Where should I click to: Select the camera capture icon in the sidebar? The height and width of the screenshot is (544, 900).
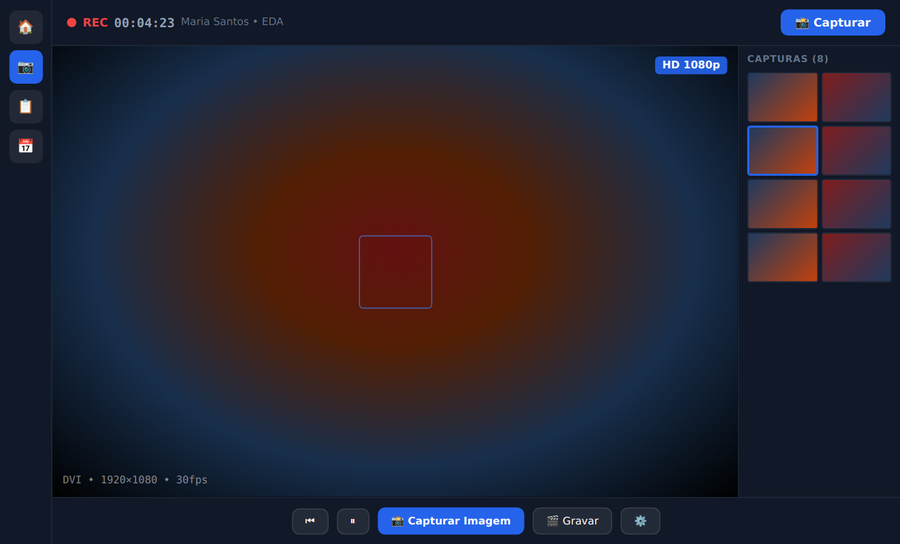[x=26, y=67]
